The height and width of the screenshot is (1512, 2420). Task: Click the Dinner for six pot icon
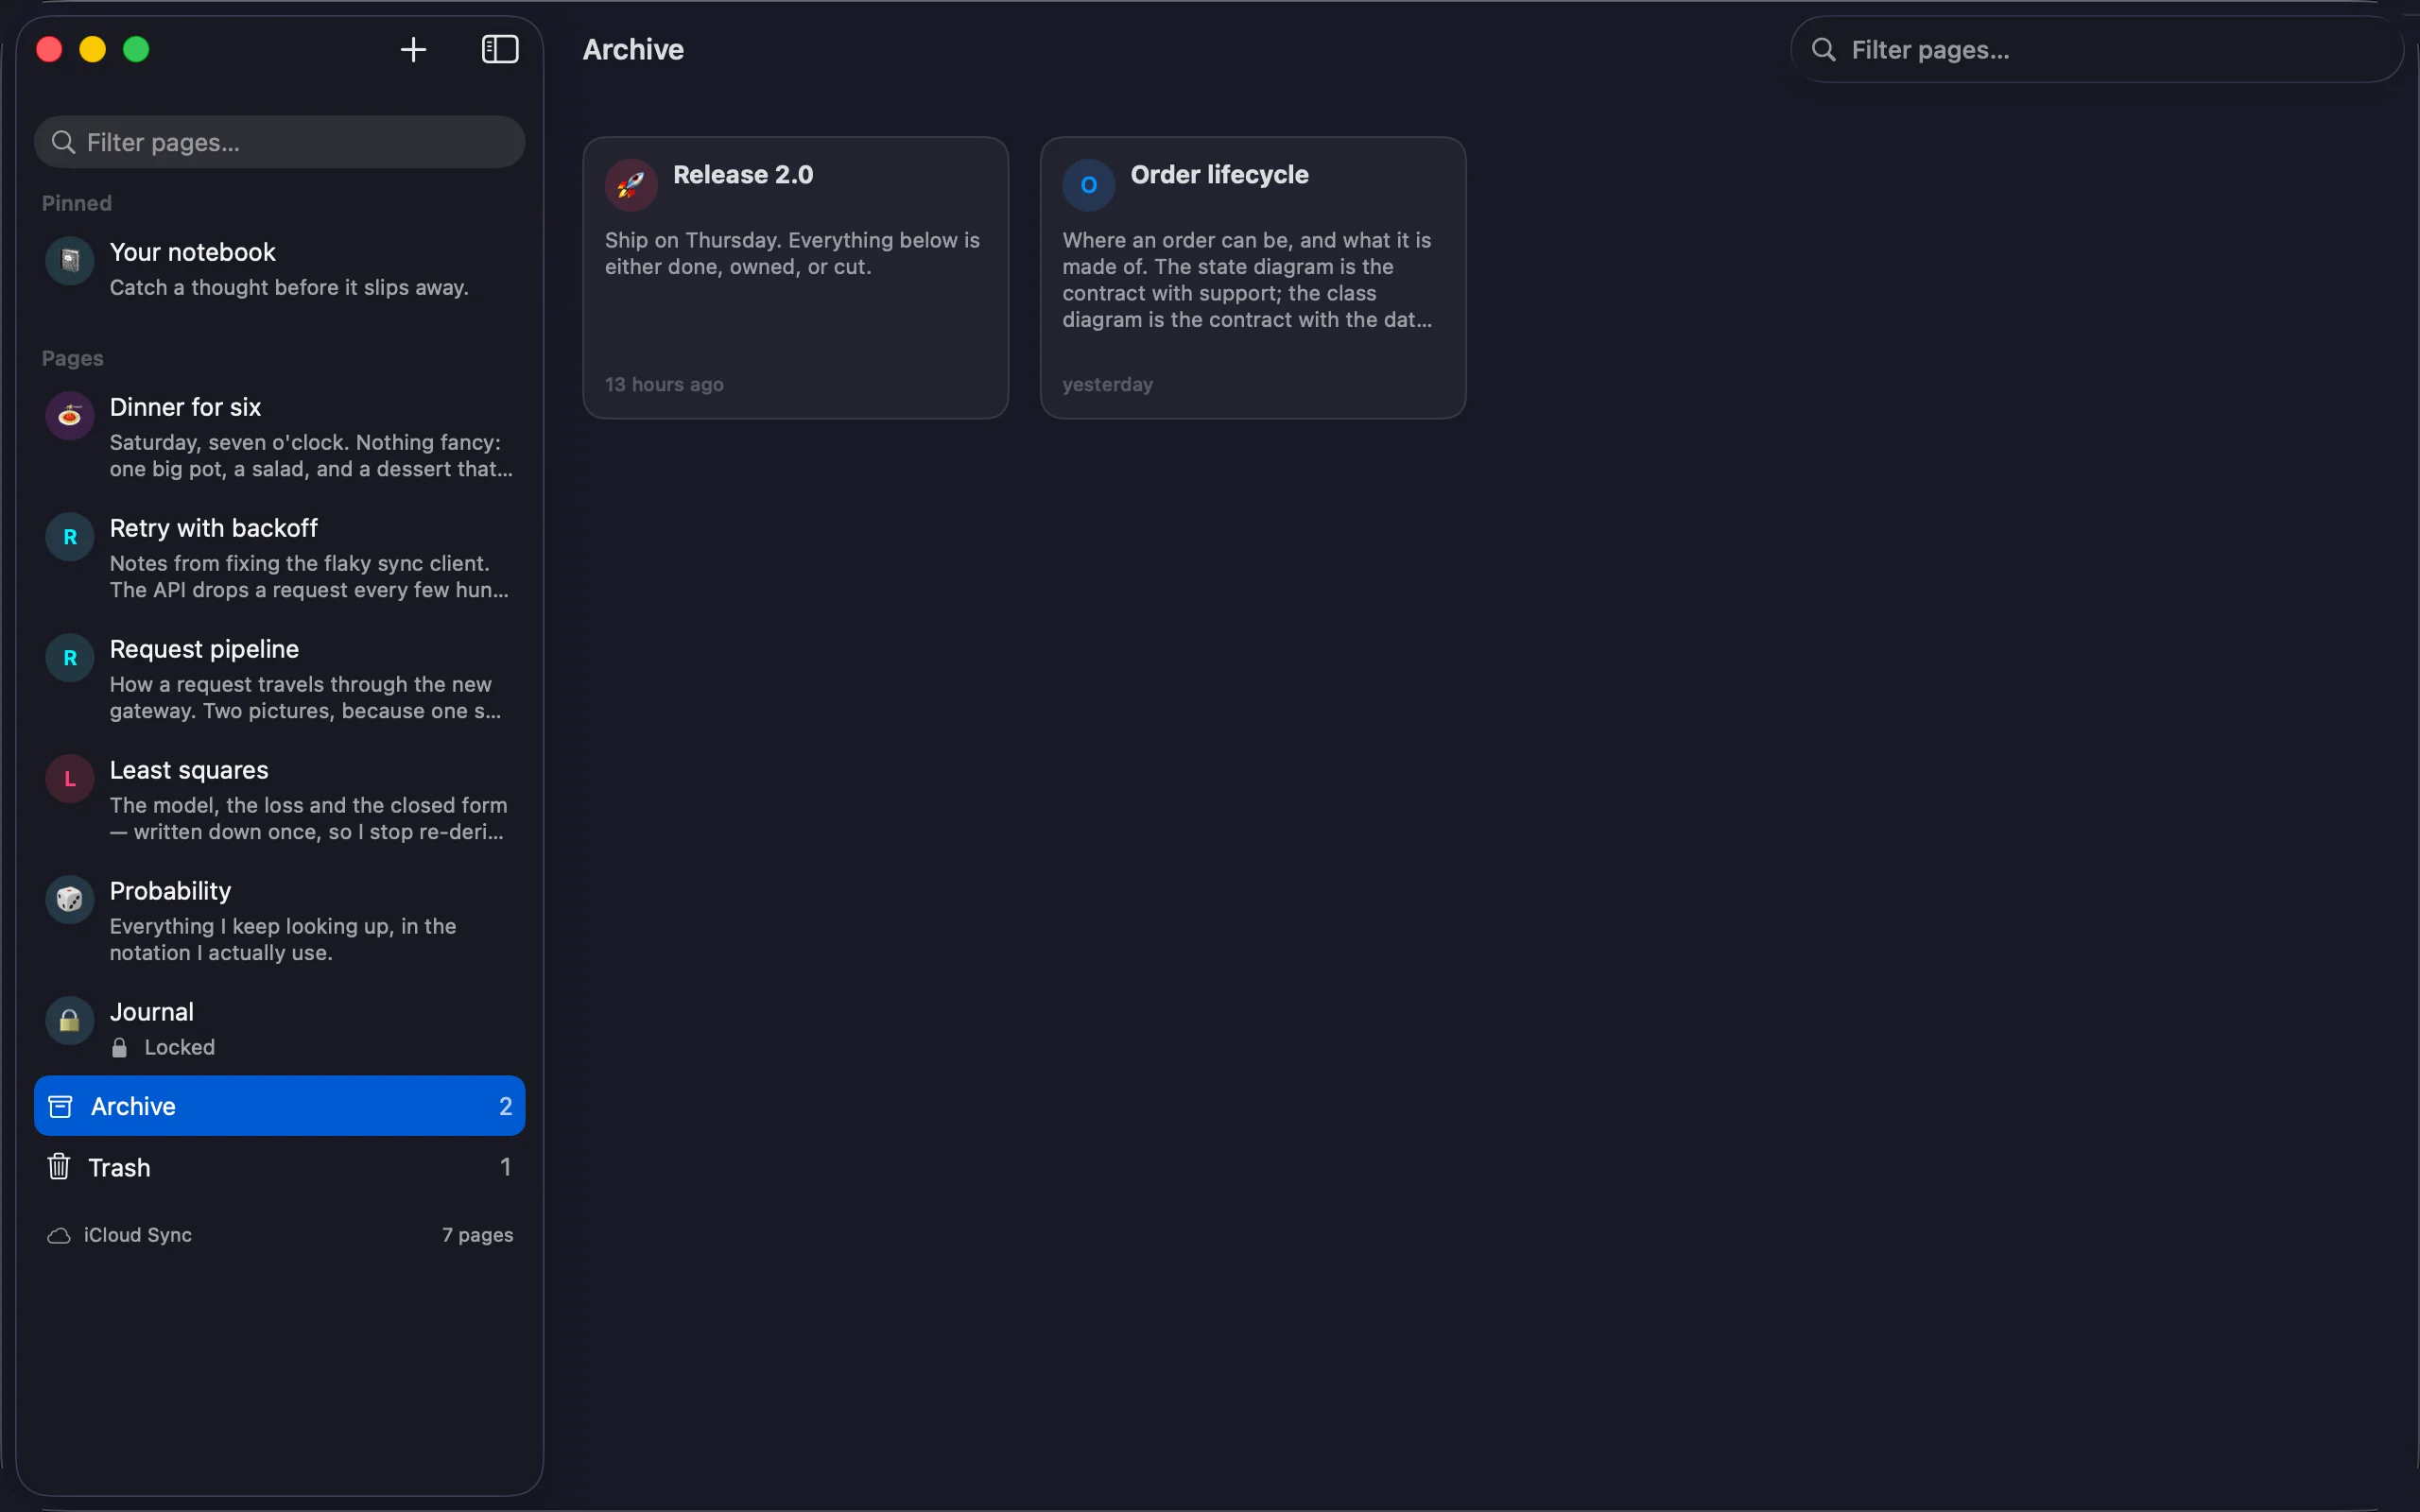70,416
